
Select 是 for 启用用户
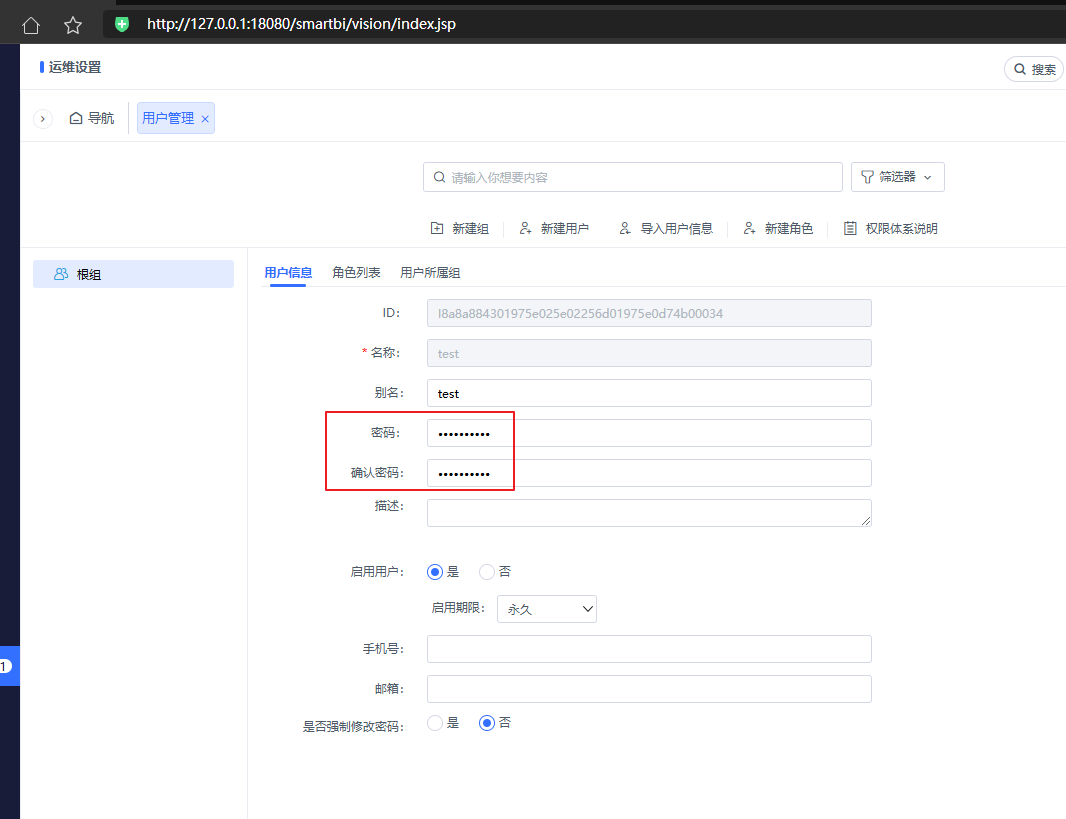pos(435,572)
